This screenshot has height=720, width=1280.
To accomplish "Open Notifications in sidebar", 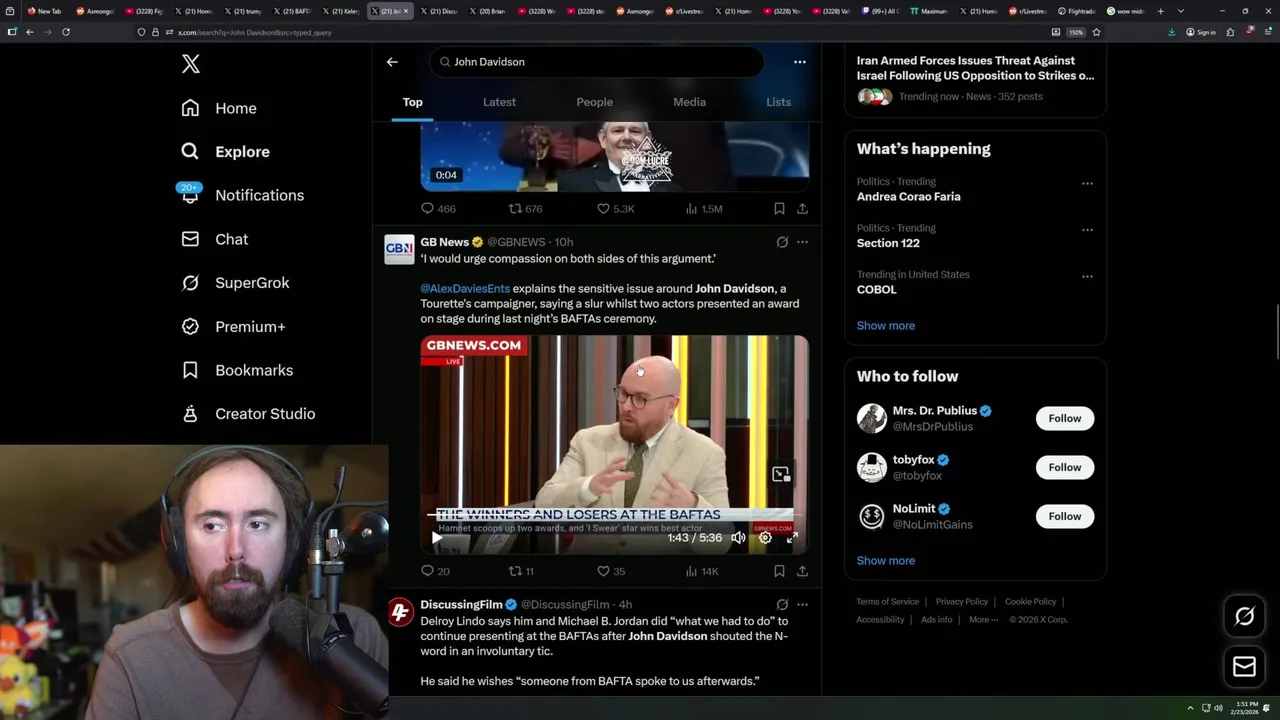I will click(241, 195).
